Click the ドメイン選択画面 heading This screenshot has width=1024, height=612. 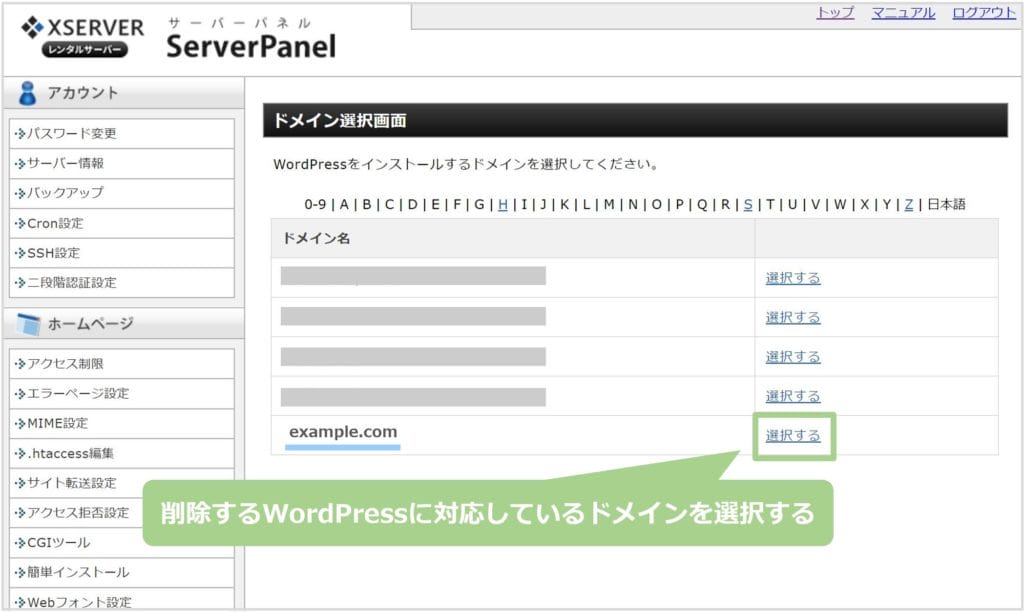pos(340,120)
